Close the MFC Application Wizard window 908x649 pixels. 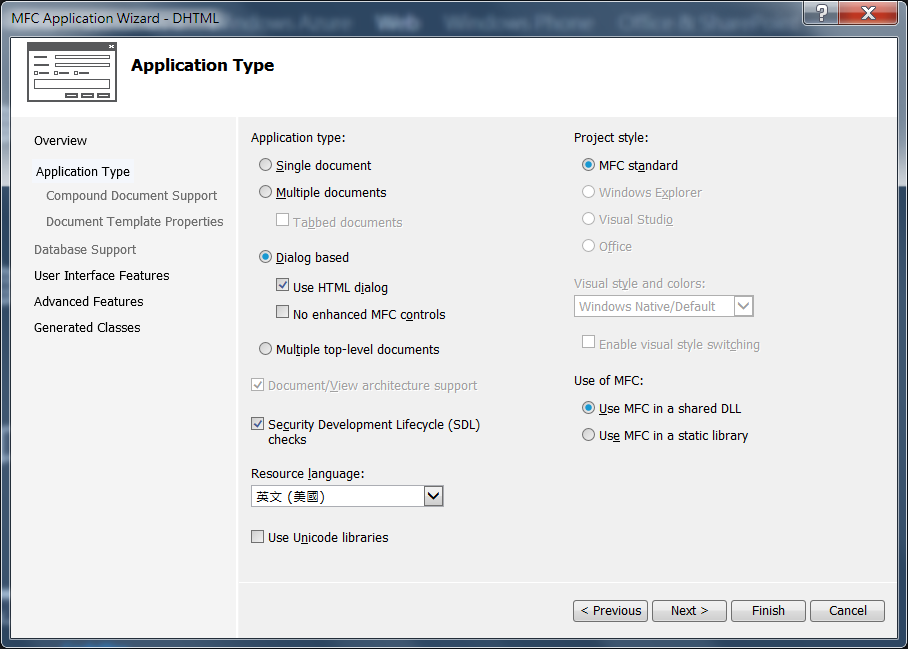click(868, 13)
